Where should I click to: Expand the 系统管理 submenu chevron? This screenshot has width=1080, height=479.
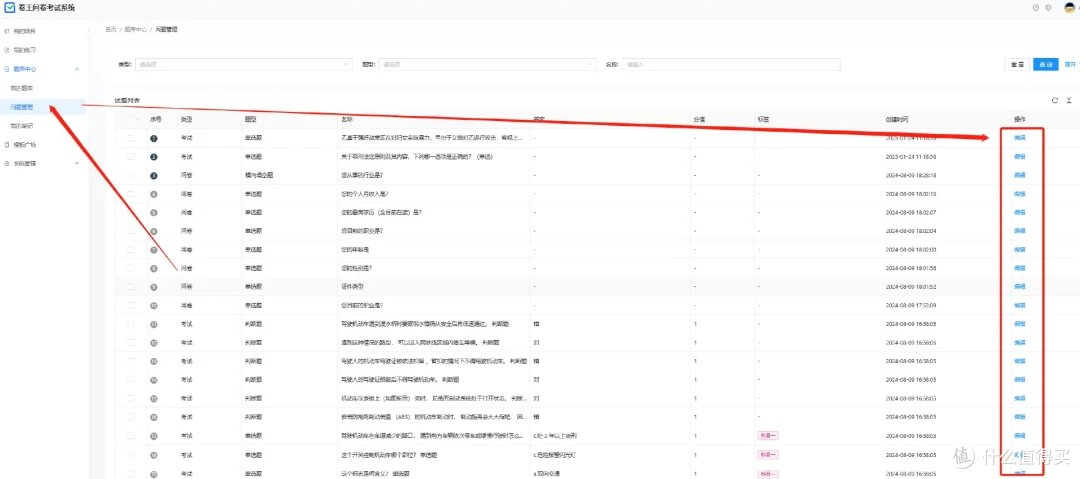pyautogui.click(x=76, y=163)
